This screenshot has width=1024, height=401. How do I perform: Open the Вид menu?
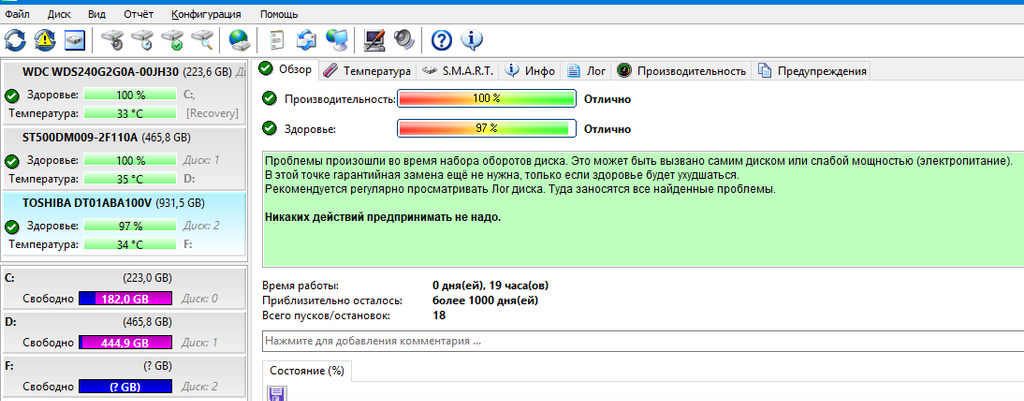point(96,14)
